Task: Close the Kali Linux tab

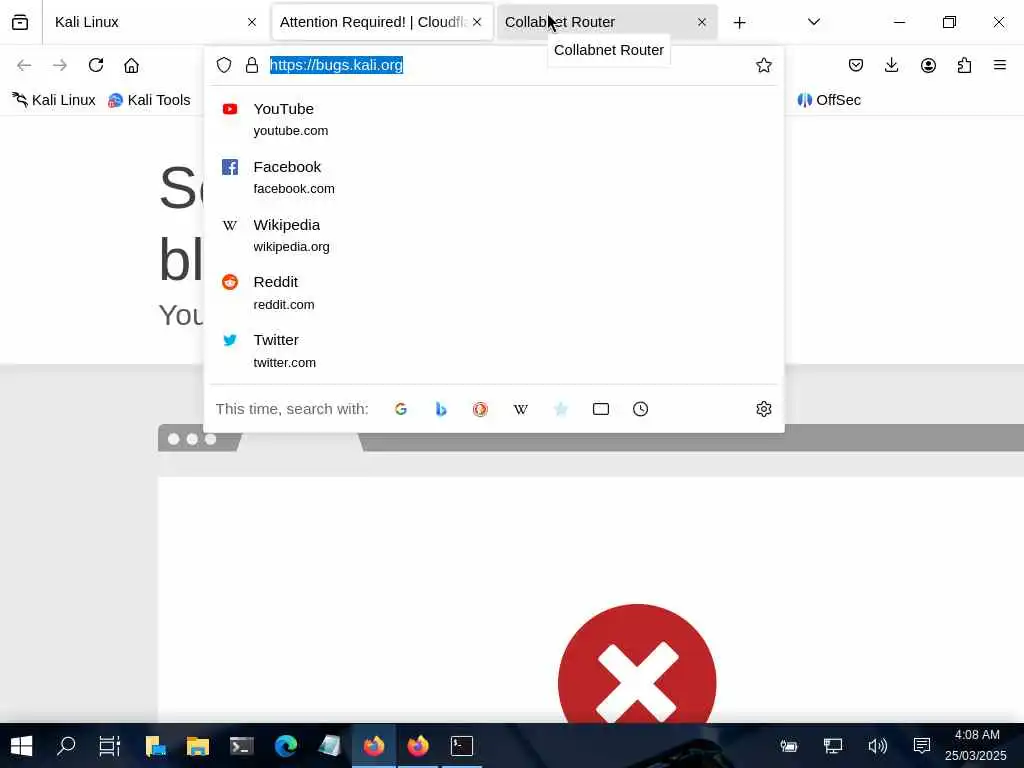Action: 252,22
